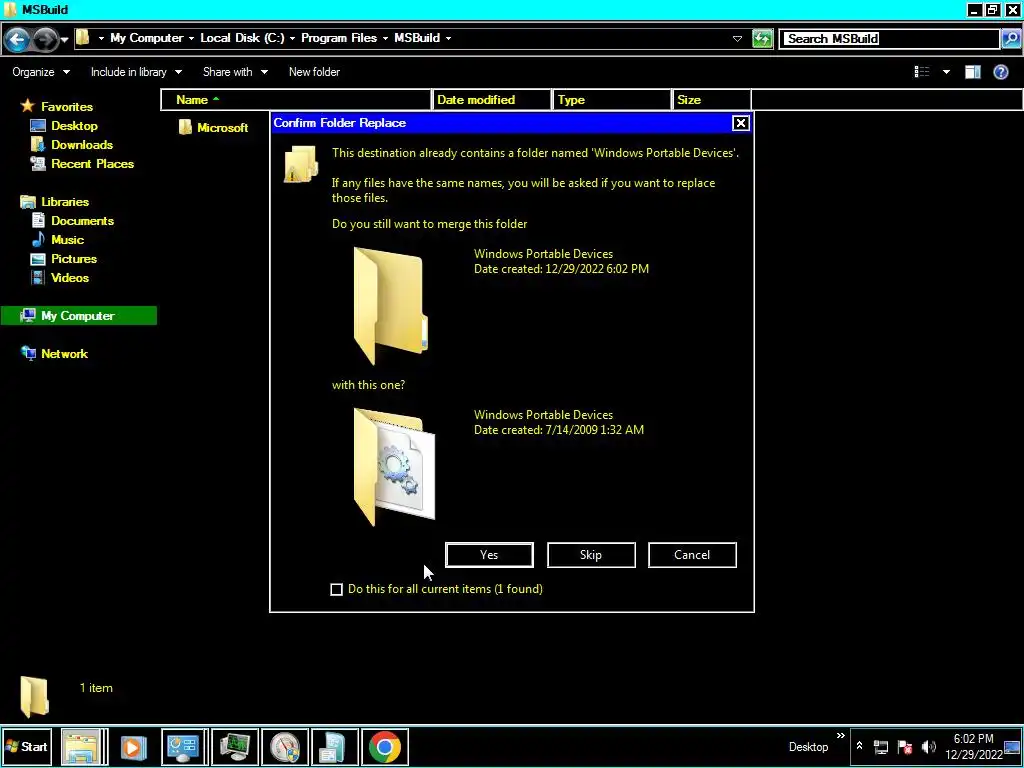
Task: Focus the Search MSBuild field
Action: [x=891, y=39]
